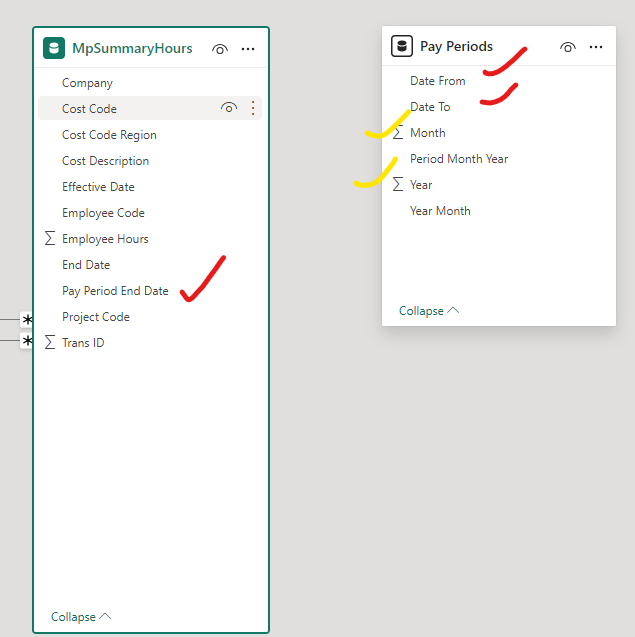
Task: Select the Pay Periods table title
Action: coord(456,46)
